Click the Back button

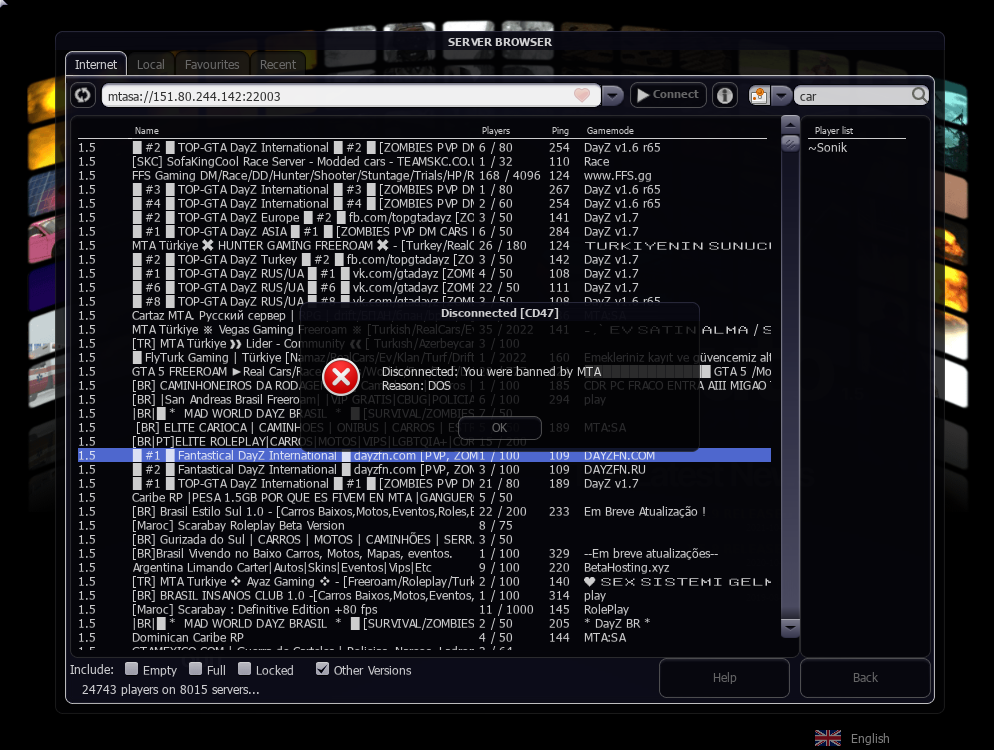[x=865, y=677]
